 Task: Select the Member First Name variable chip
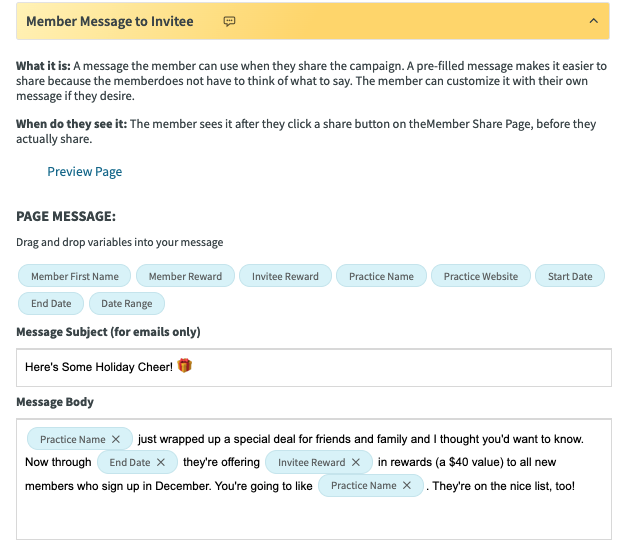tap(75, 276)
